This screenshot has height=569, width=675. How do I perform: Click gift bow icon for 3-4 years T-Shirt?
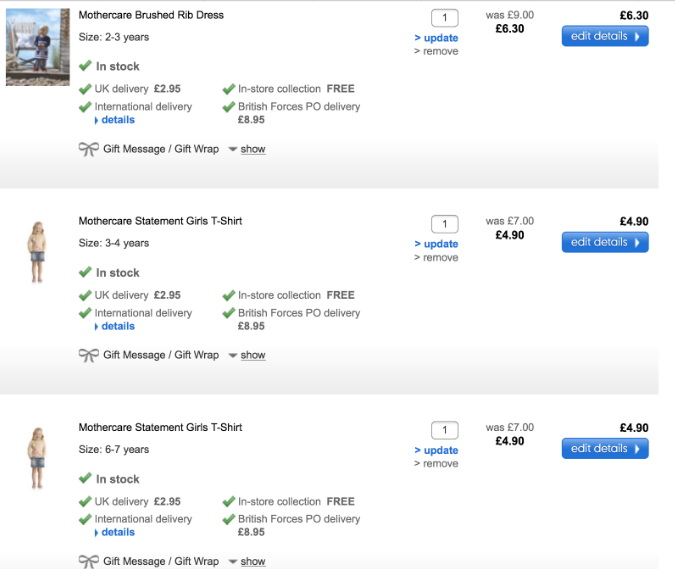(89, 355)
